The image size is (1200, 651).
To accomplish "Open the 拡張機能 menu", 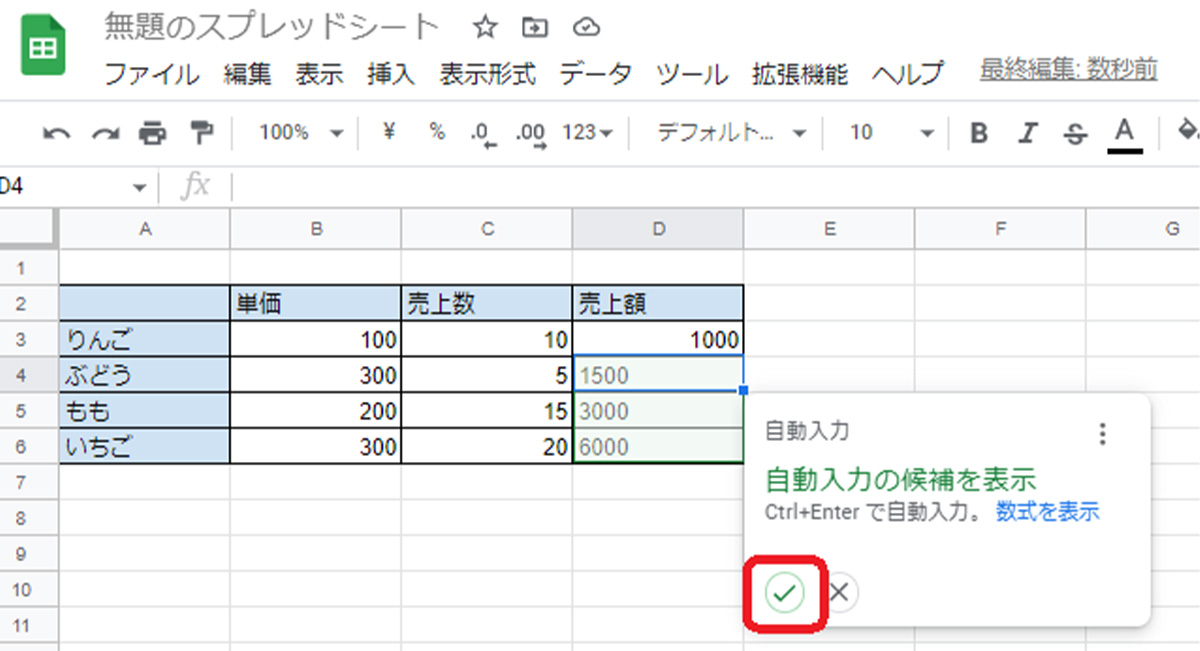I will [x=800, y=74].
